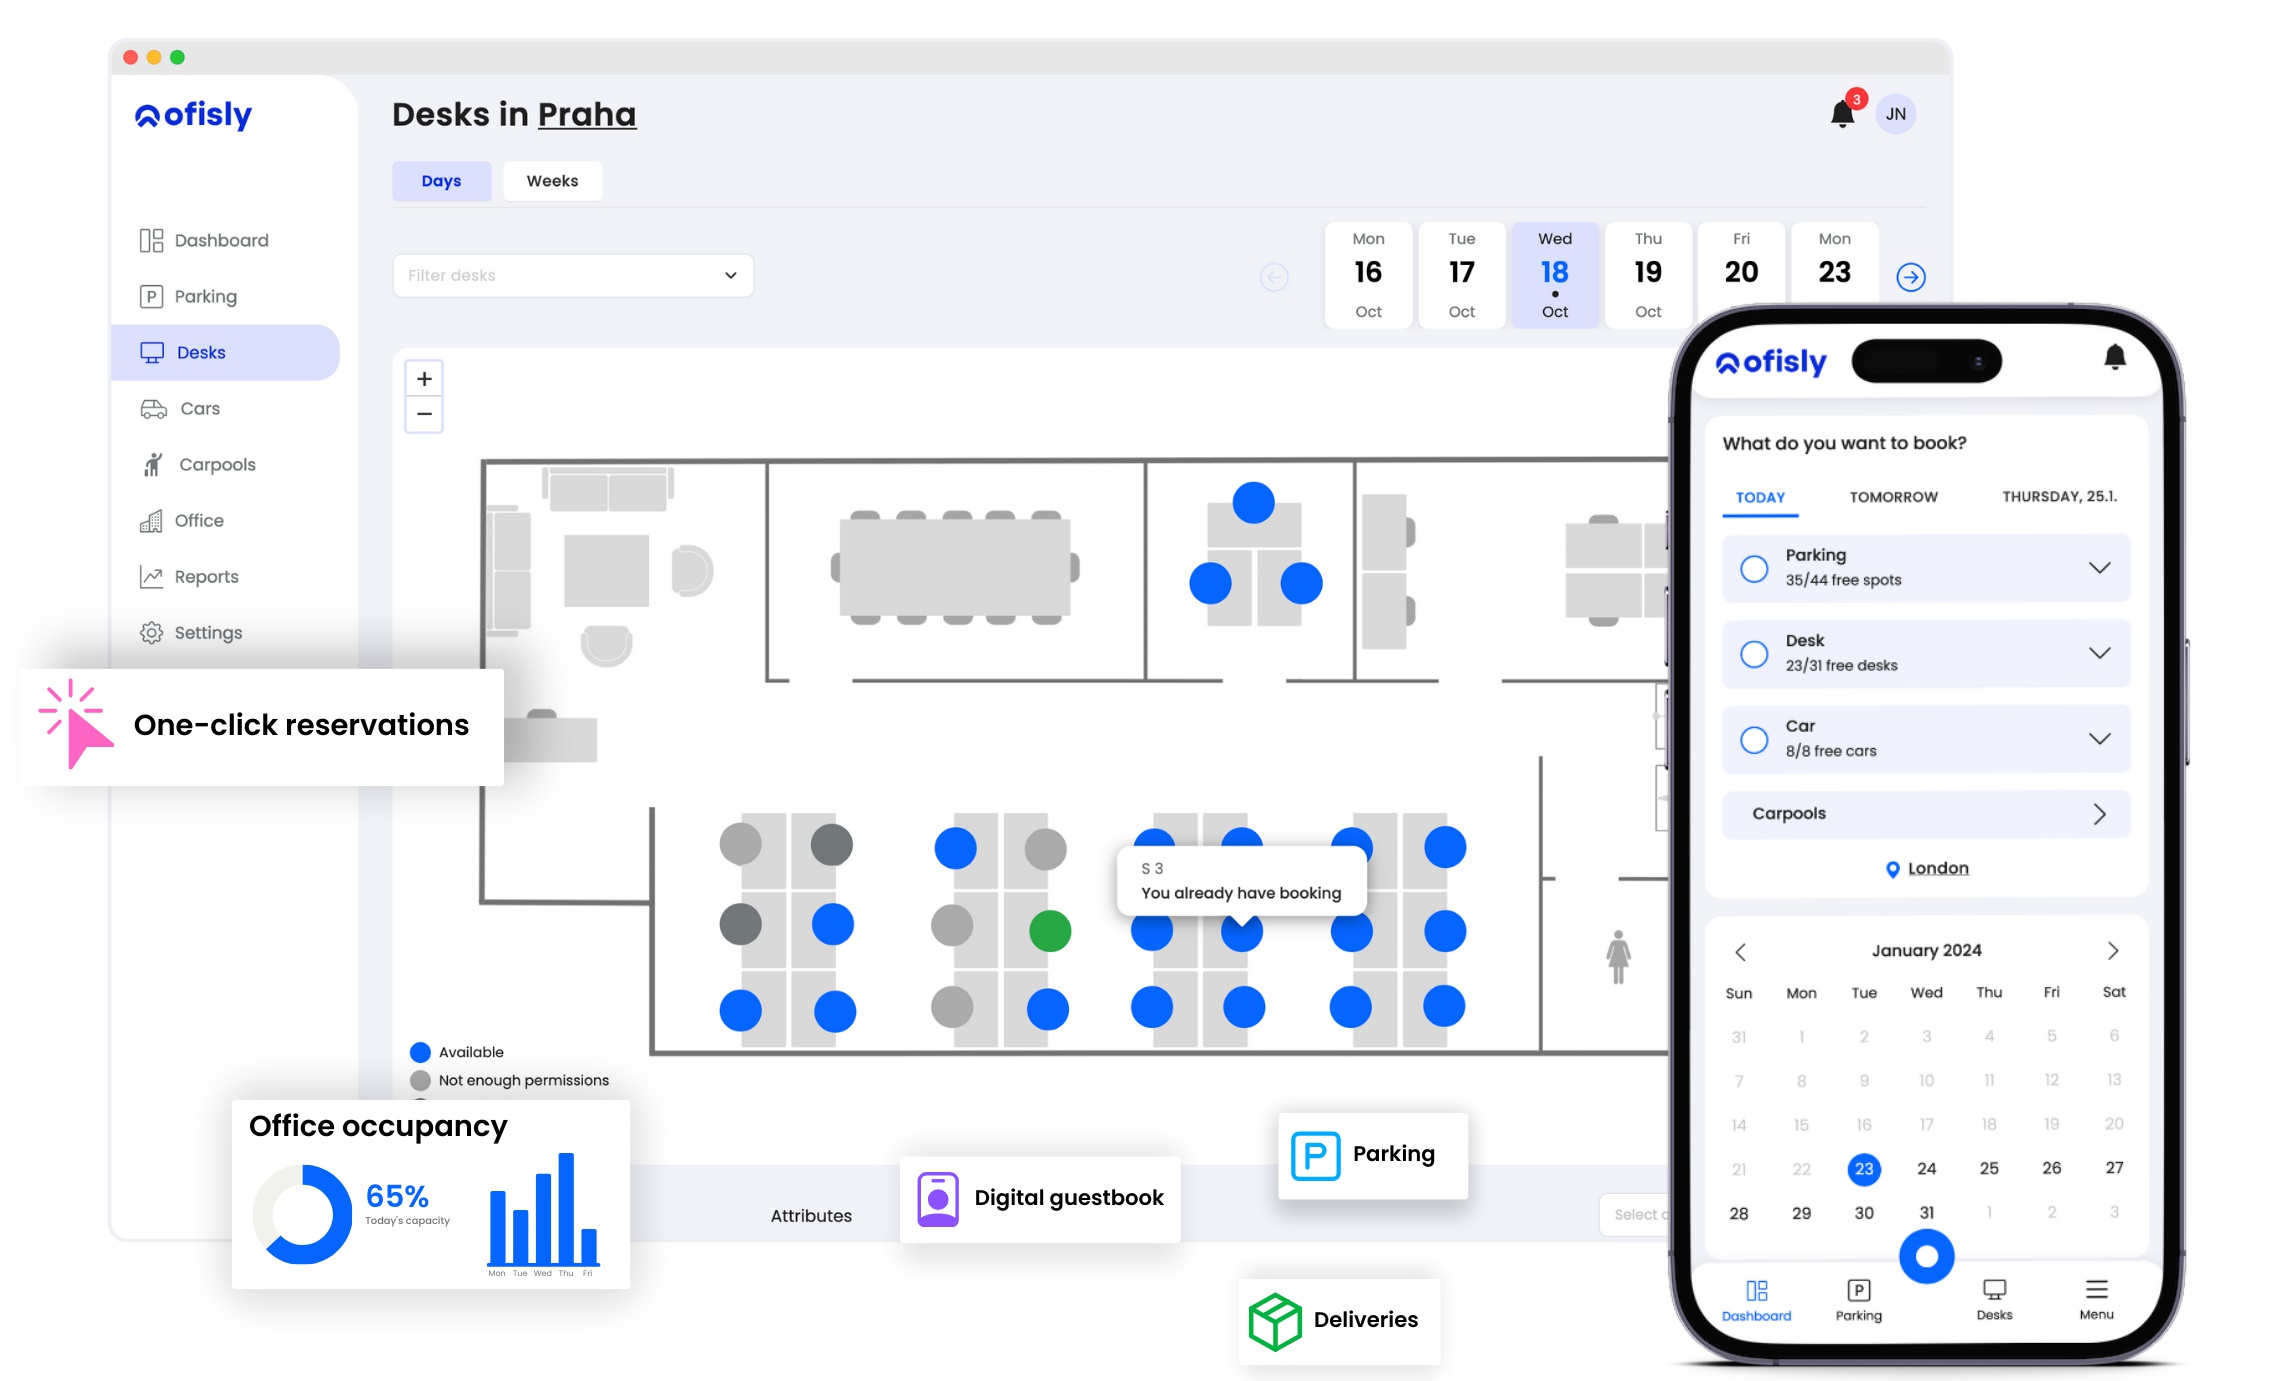
Task: Zoom in on the floor map
Action: tap(424, 379)
